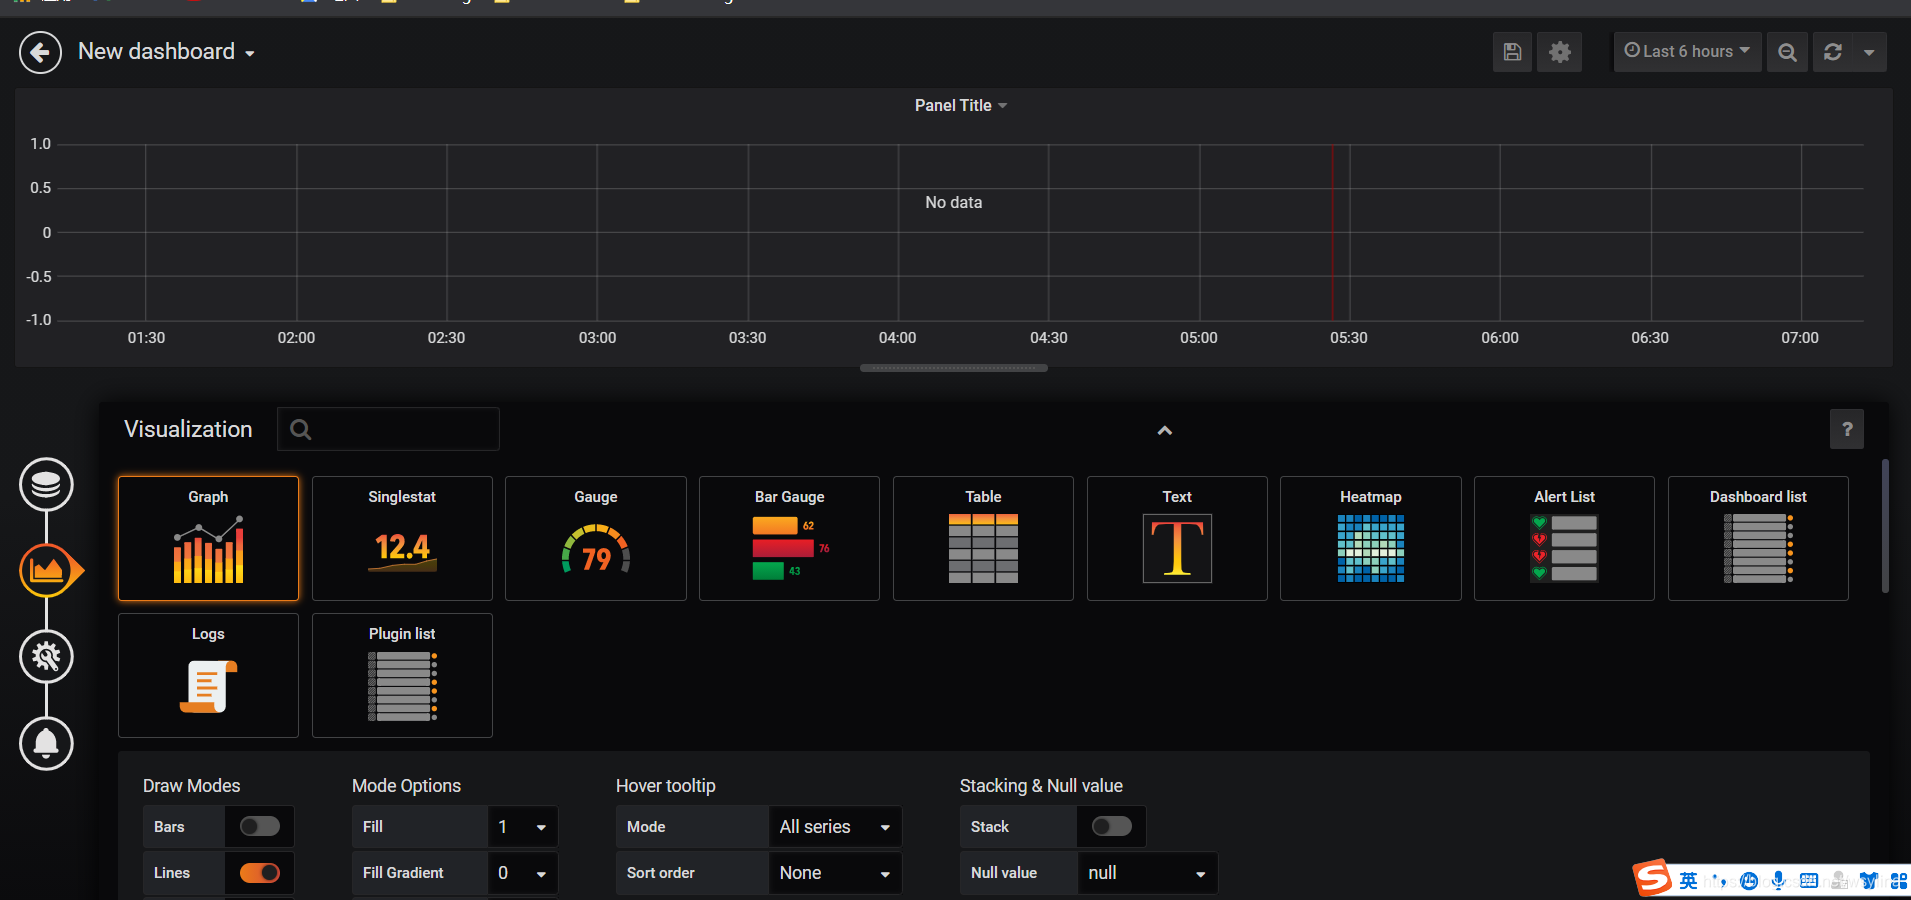Open the Last 6 hours time picker
This screenshot has width=1911, height=900.
(x=1687, y=52)
